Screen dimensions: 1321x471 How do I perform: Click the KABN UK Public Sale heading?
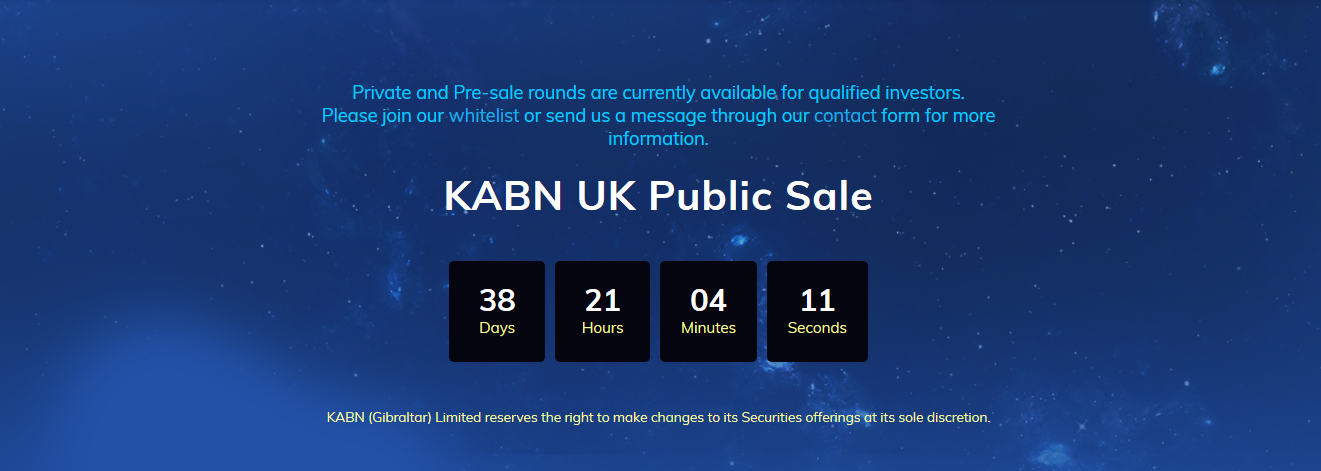click(658, 196)
